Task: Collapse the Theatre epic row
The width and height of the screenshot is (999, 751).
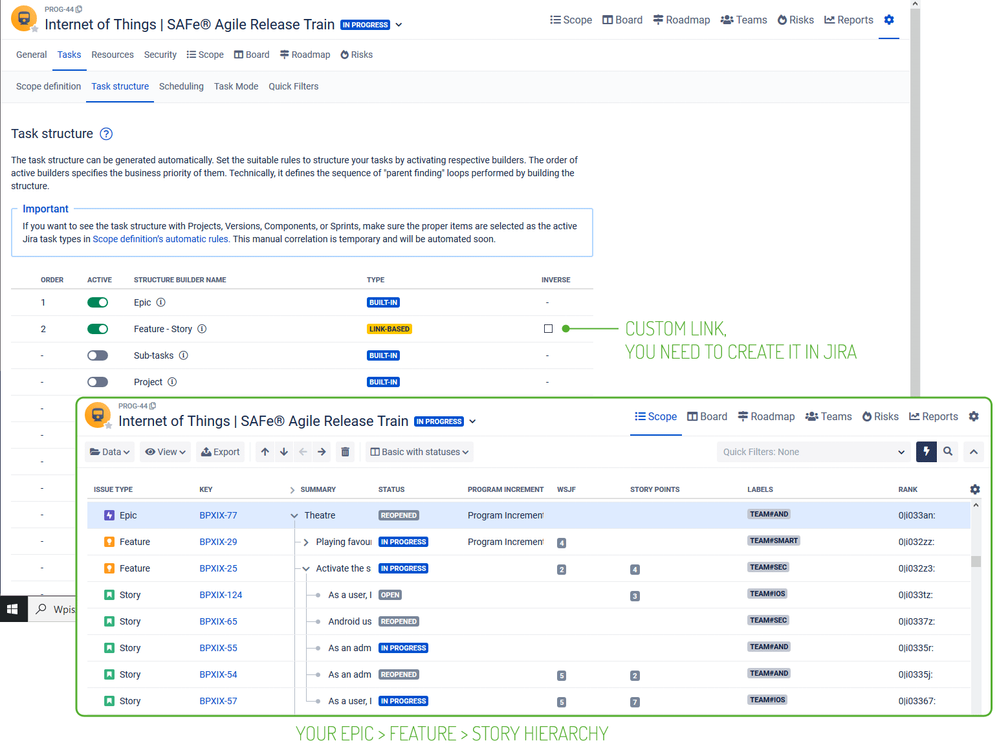Action: coord(294,515)
